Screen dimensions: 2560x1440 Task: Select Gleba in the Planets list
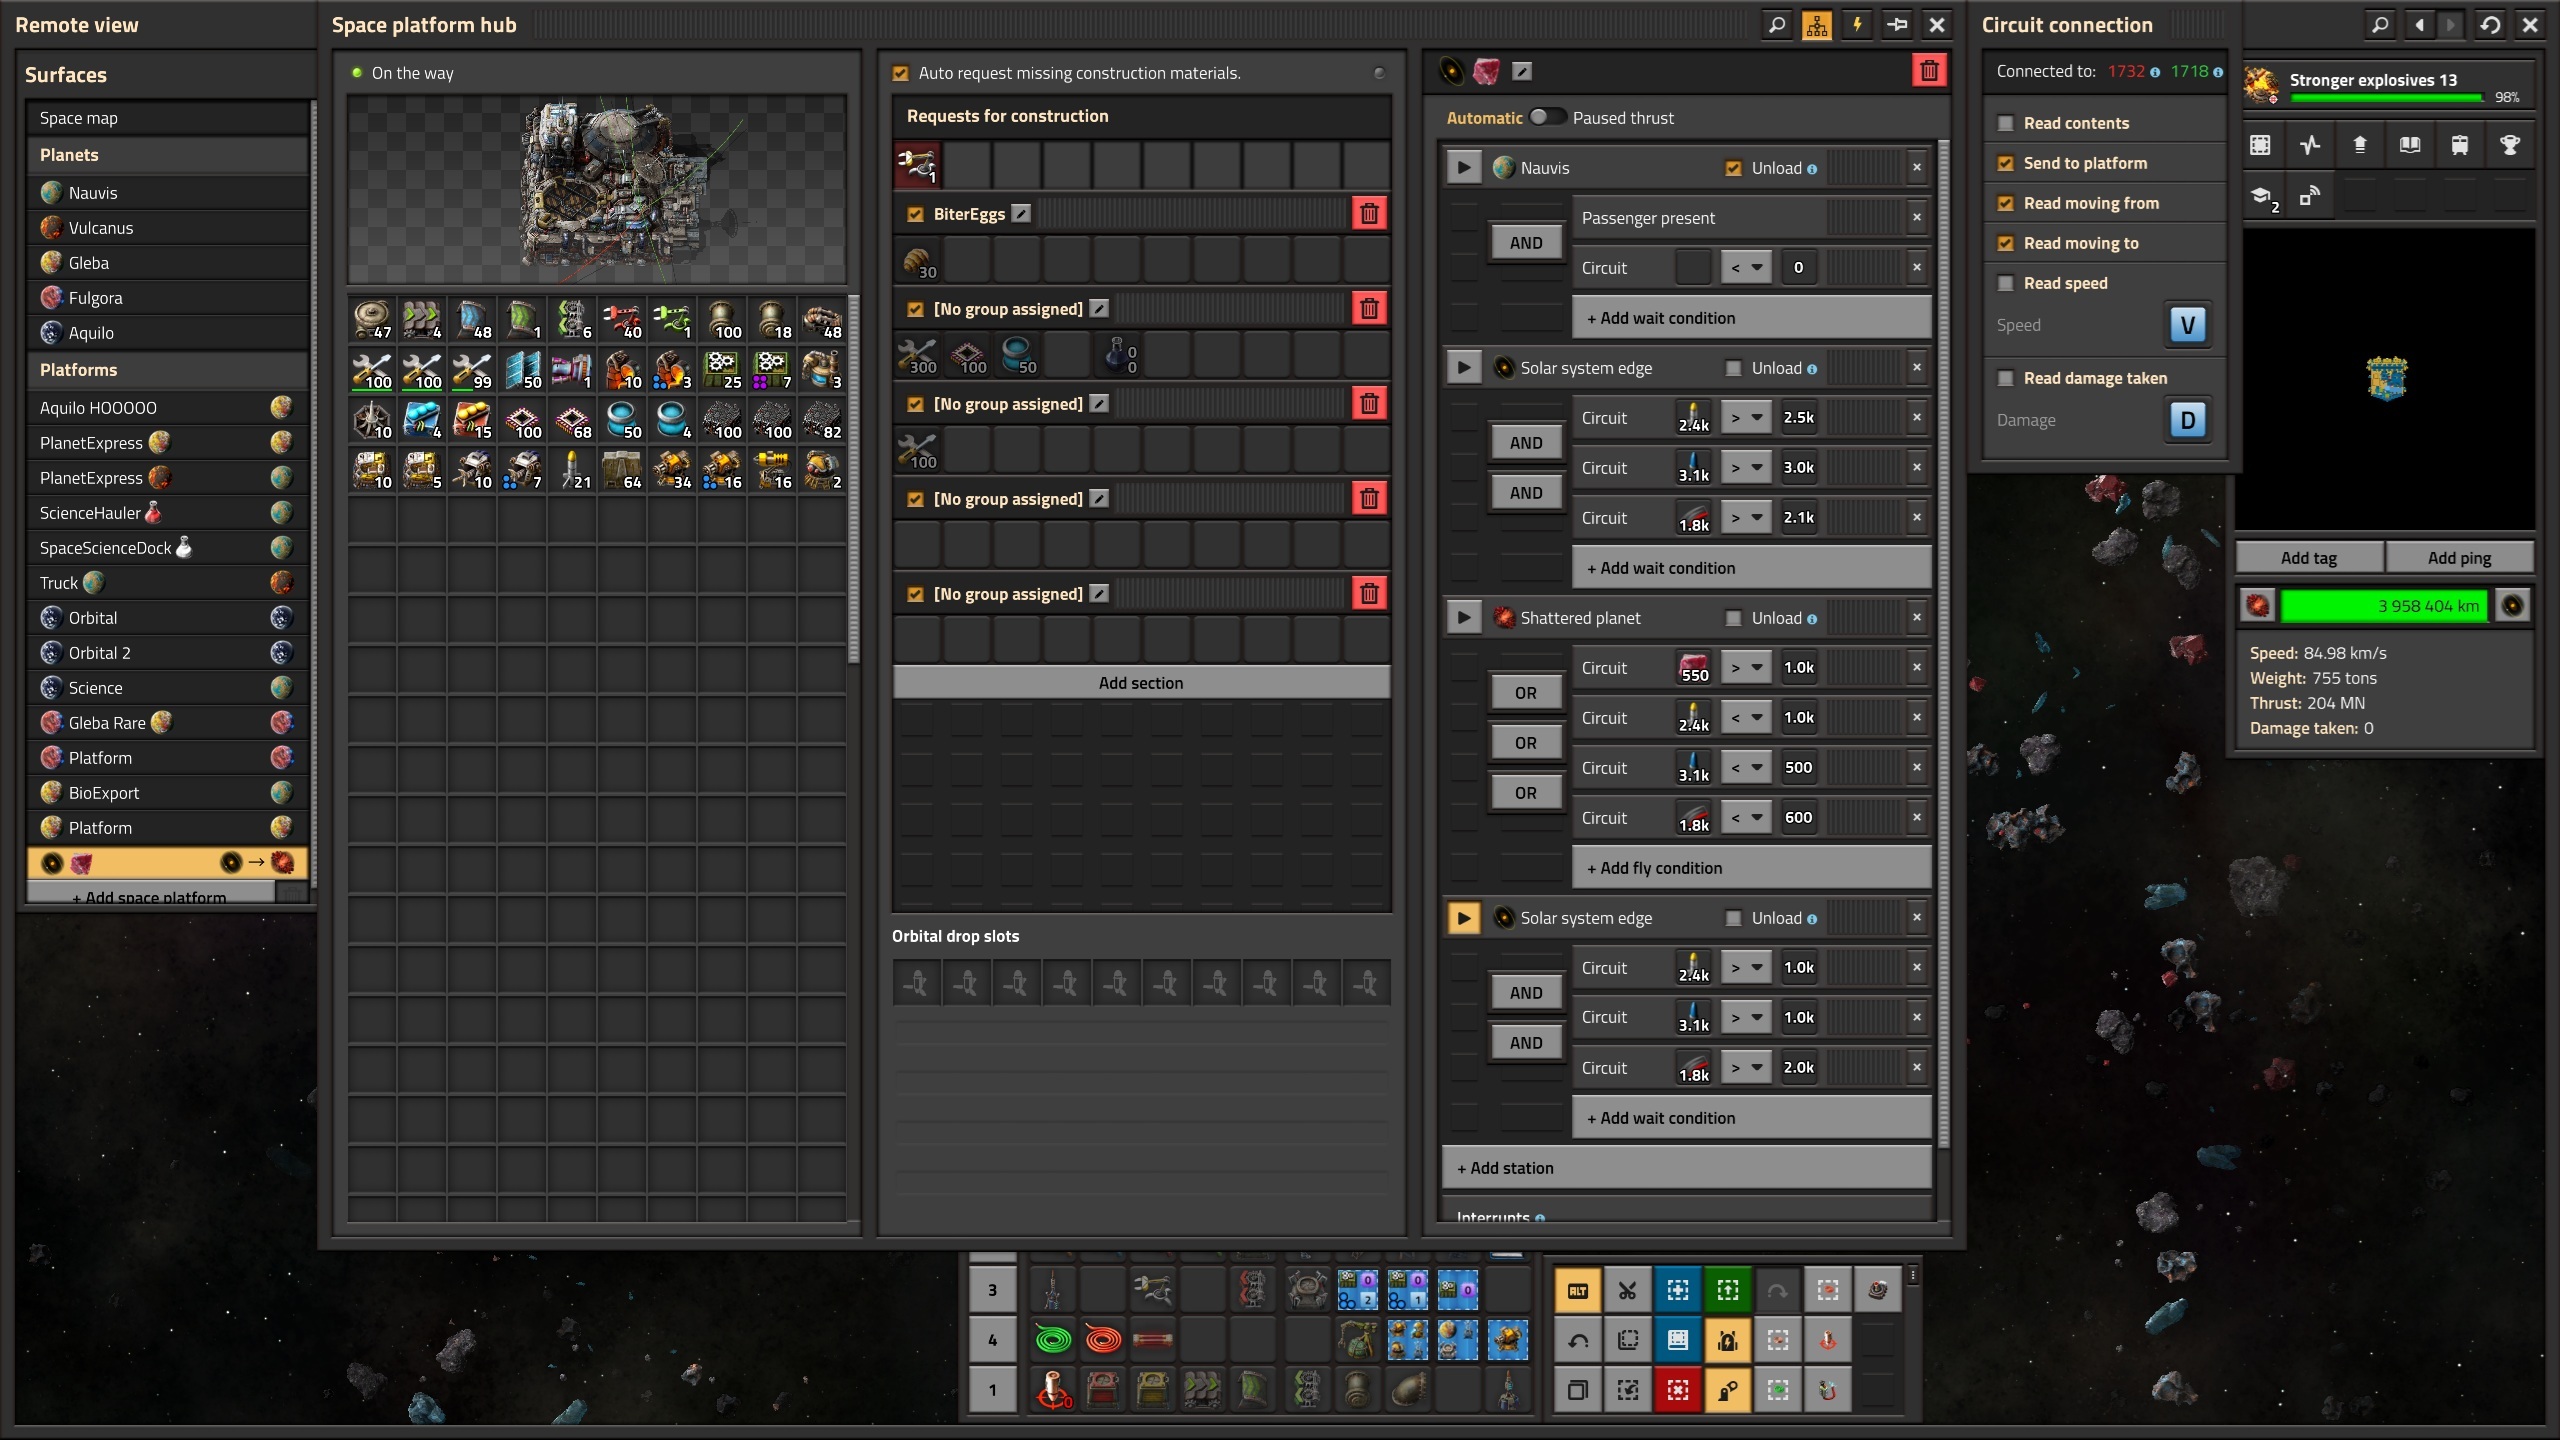(x=167, y=263)
